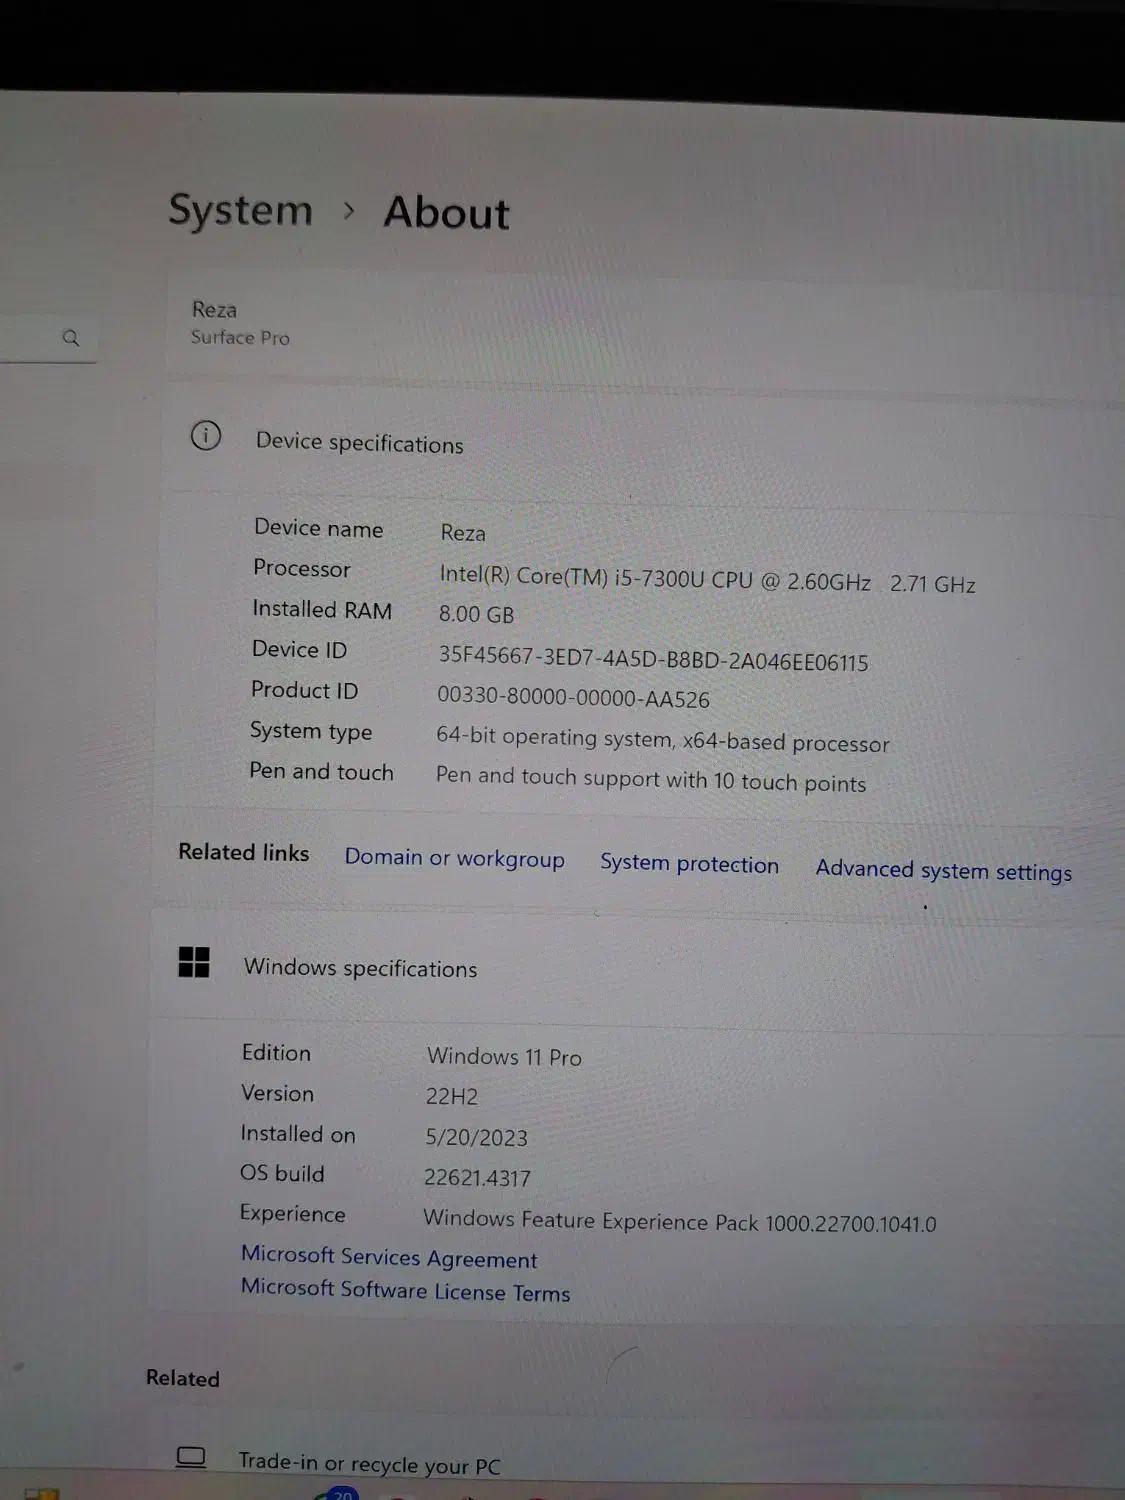Click the Windows logo icon beside Windows specifications
The height and width of the screenshot is (1500, 1125).
(193, 963)
